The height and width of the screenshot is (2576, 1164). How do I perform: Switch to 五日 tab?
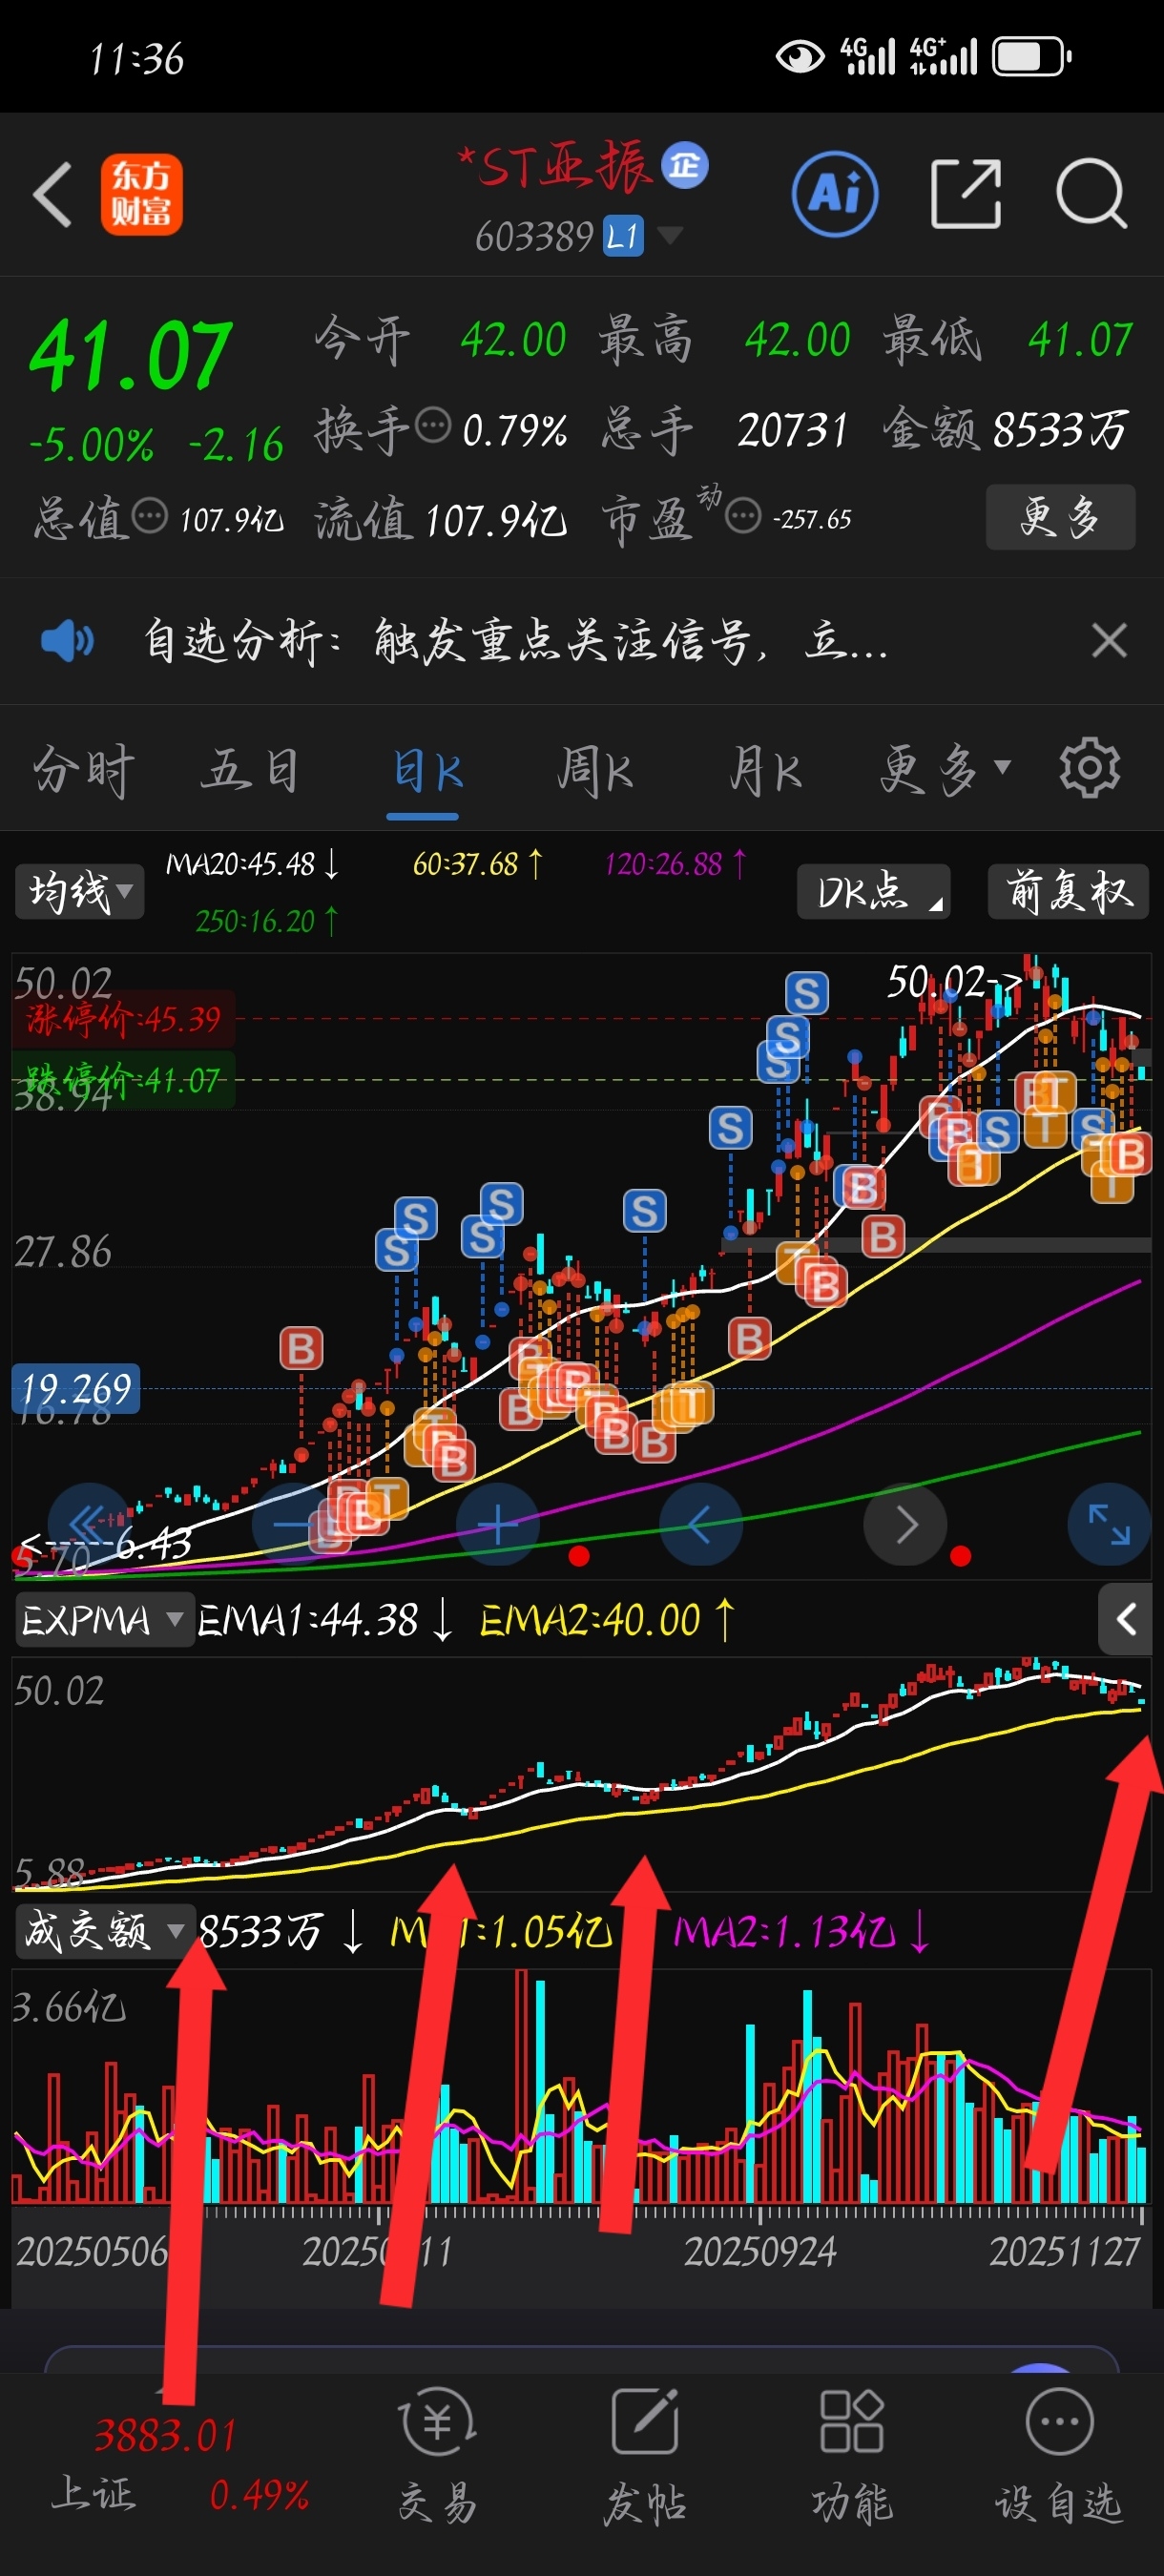(250, 771)
